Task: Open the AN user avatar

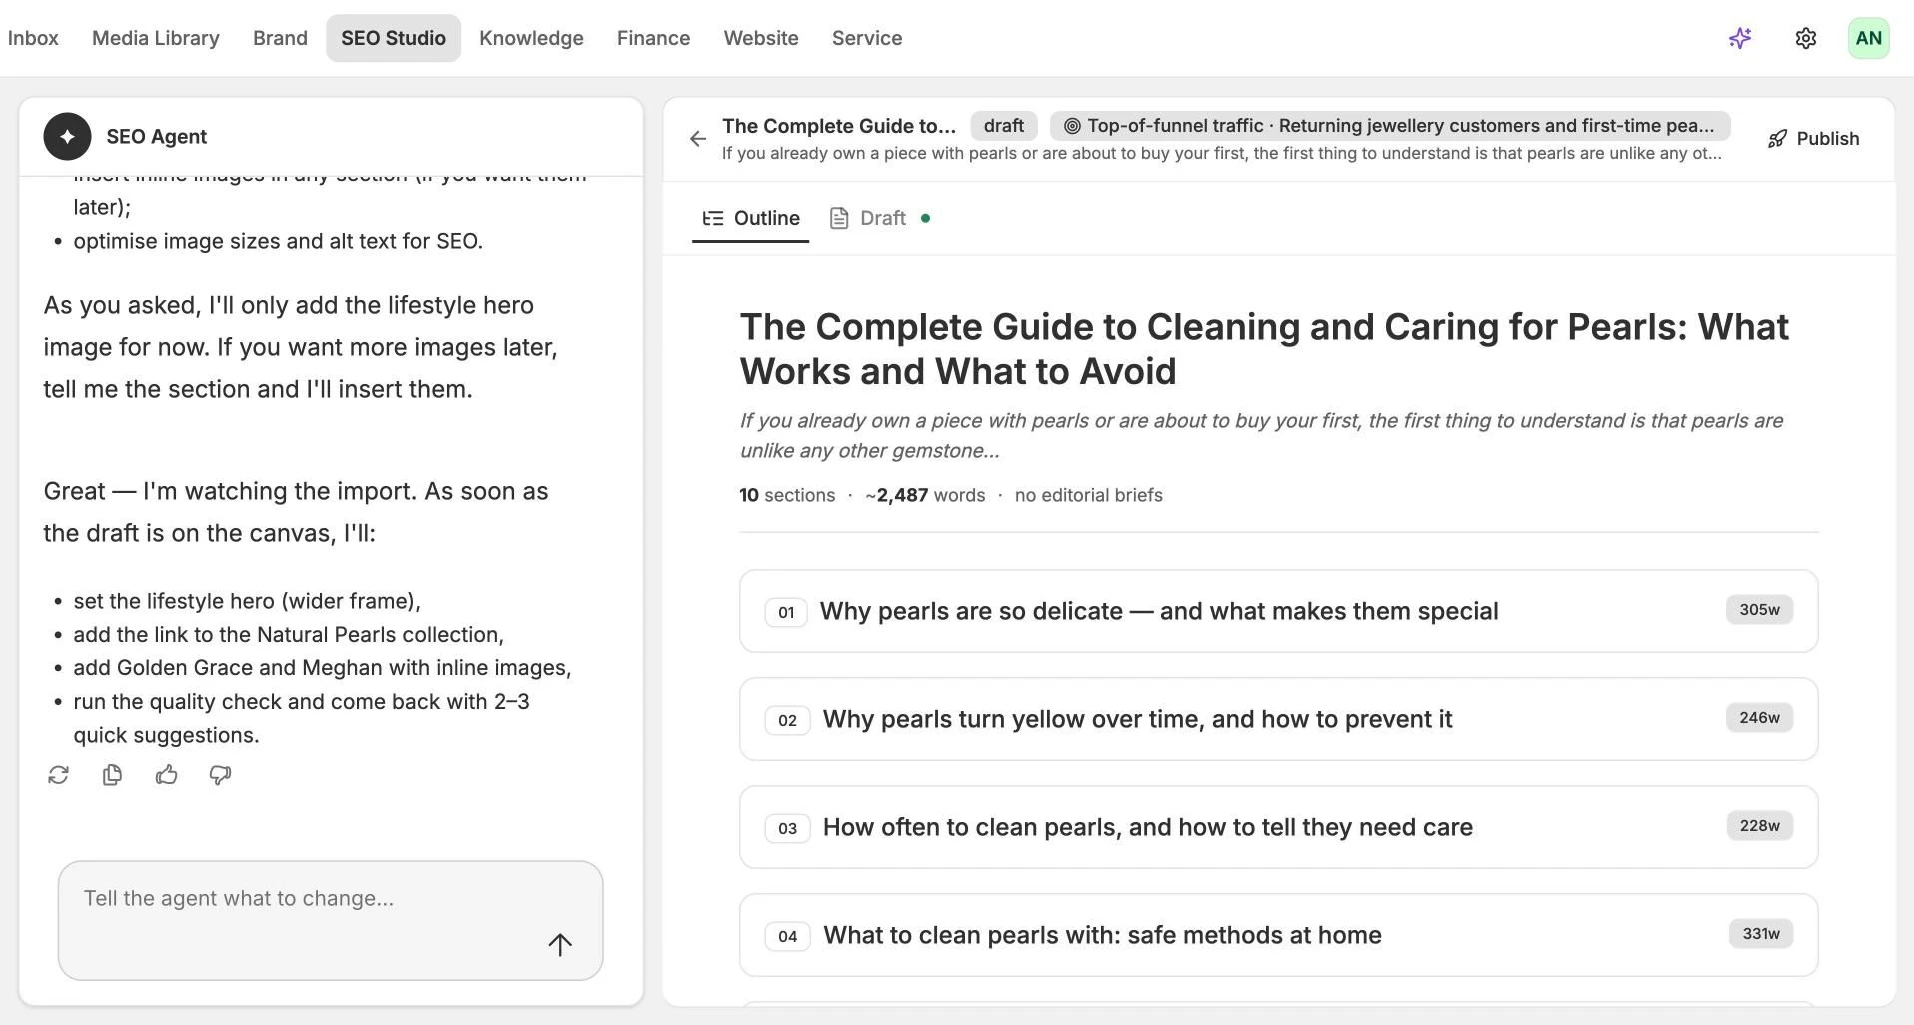Action: [x=1868, y=38]
